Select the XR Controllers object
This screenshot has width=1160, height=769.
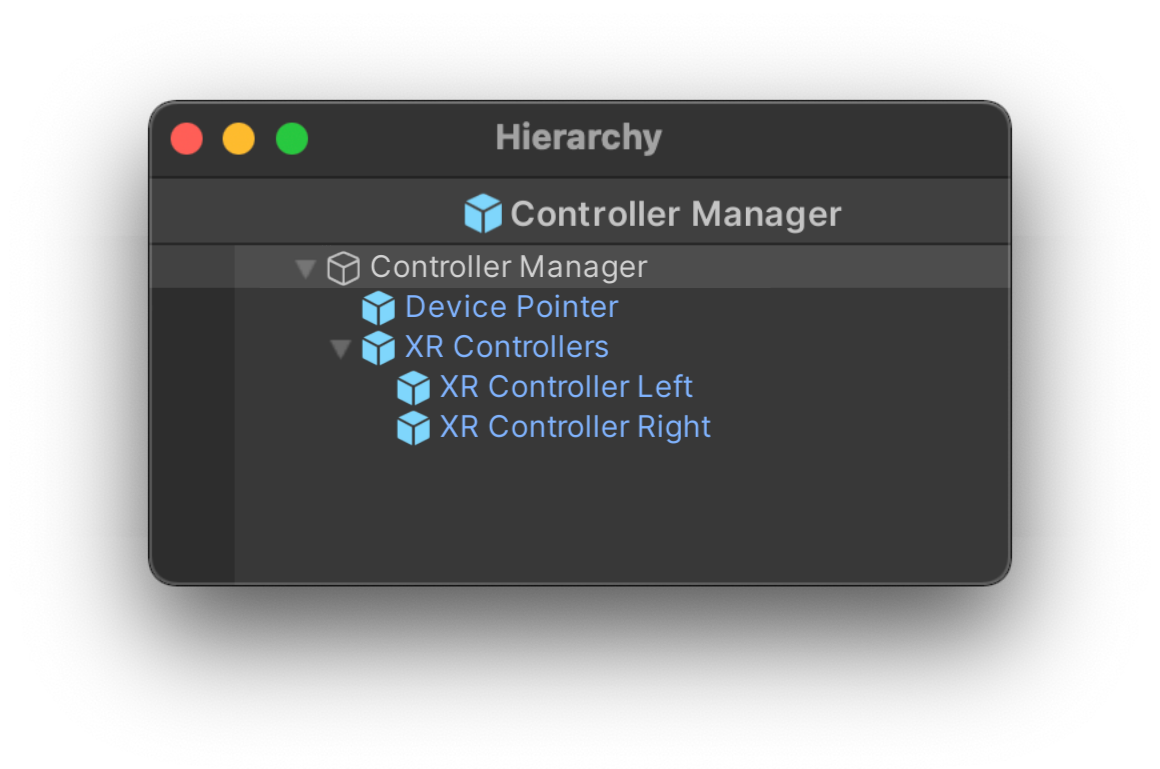507,347
